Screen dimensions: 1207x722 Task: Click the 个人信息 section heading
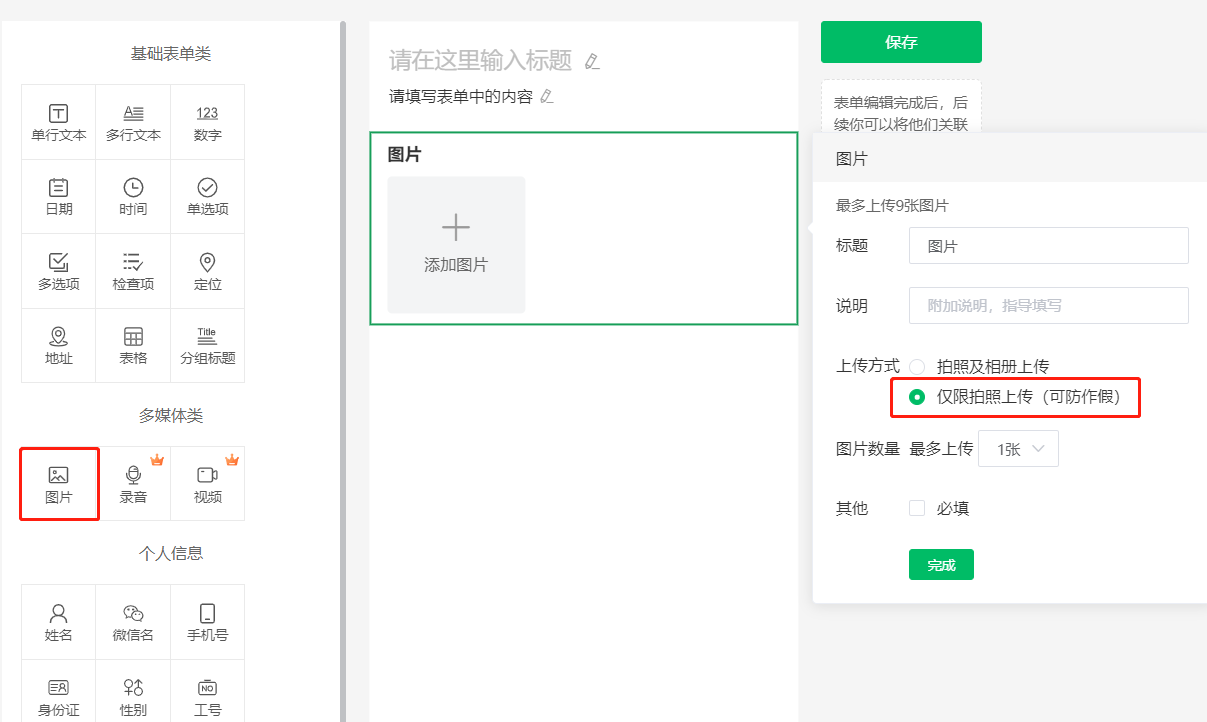point(171,554)
